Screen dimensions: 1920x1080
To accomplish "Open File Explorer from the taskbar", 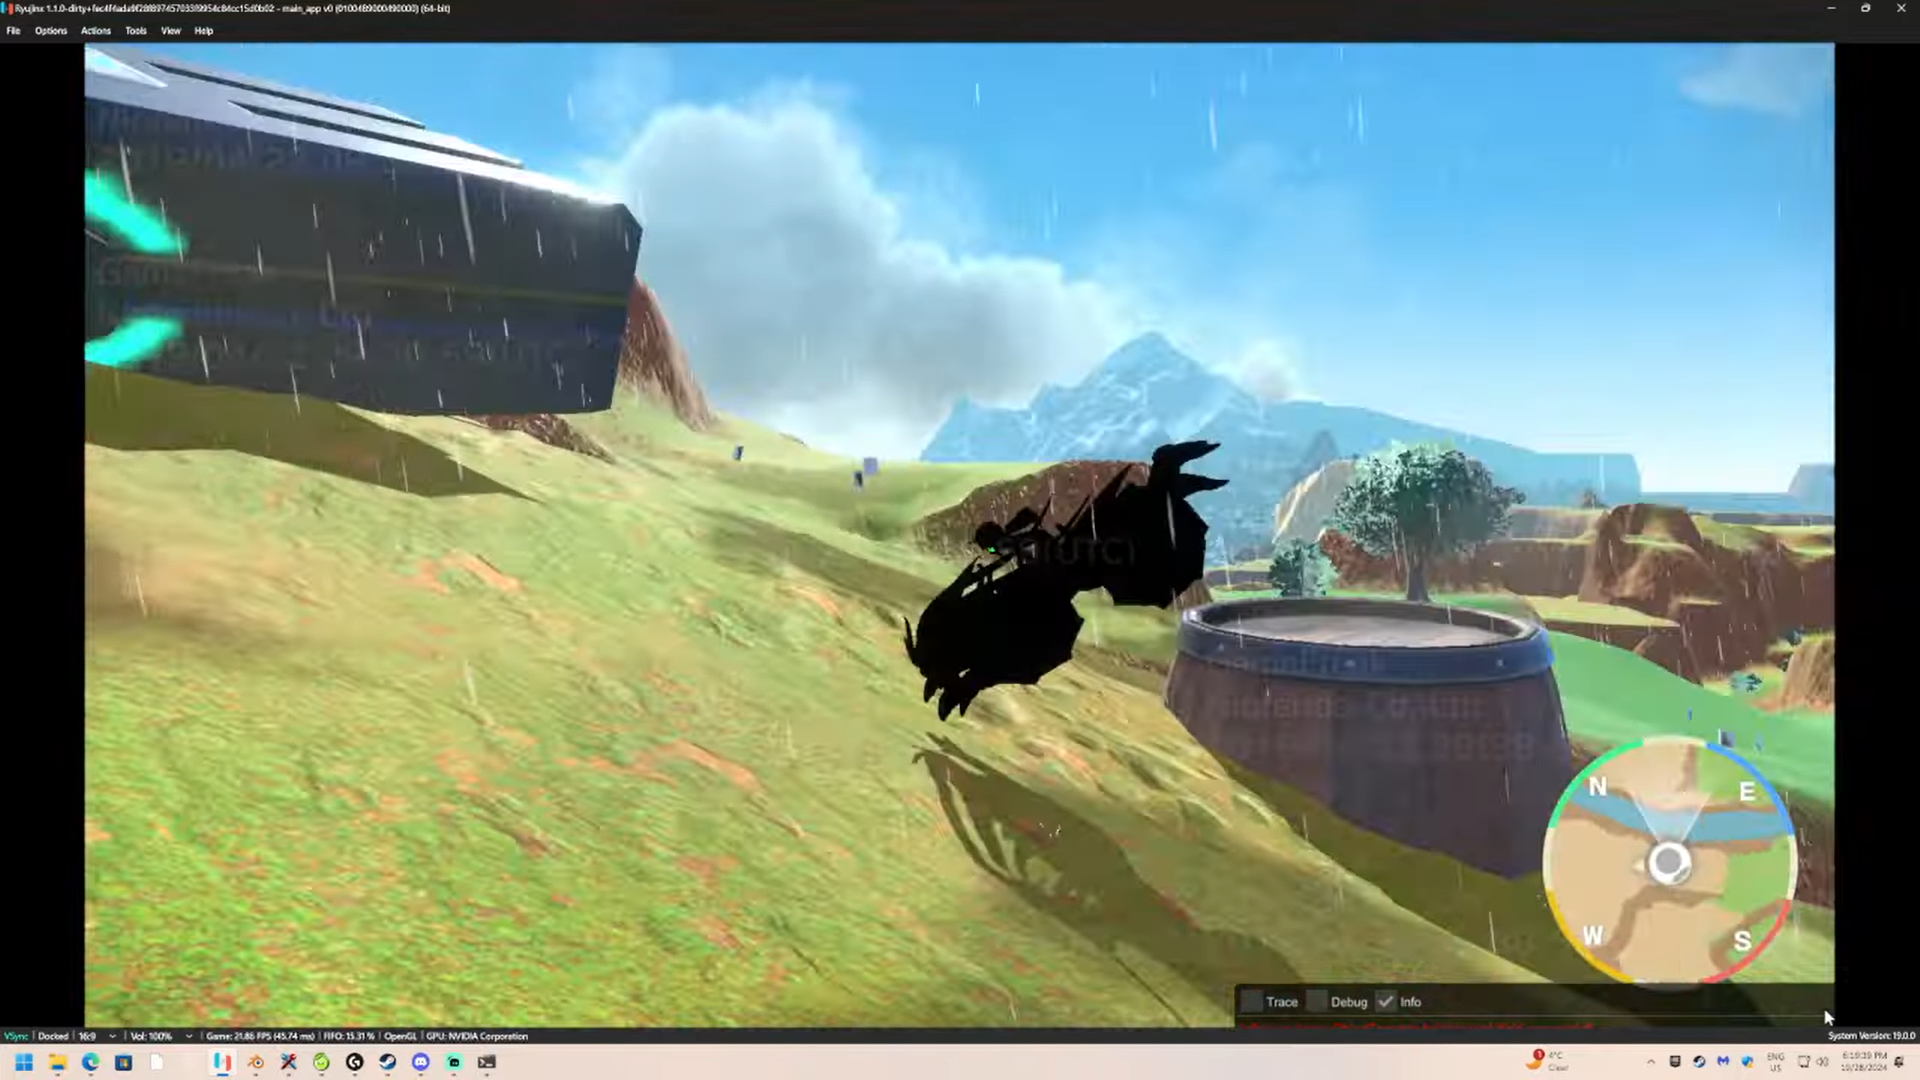I will (x=57, y=1062).
